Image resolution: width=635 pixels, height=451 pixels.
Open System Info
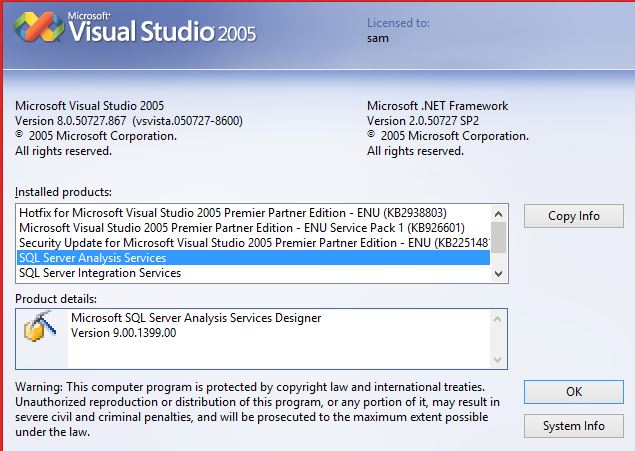573,426
